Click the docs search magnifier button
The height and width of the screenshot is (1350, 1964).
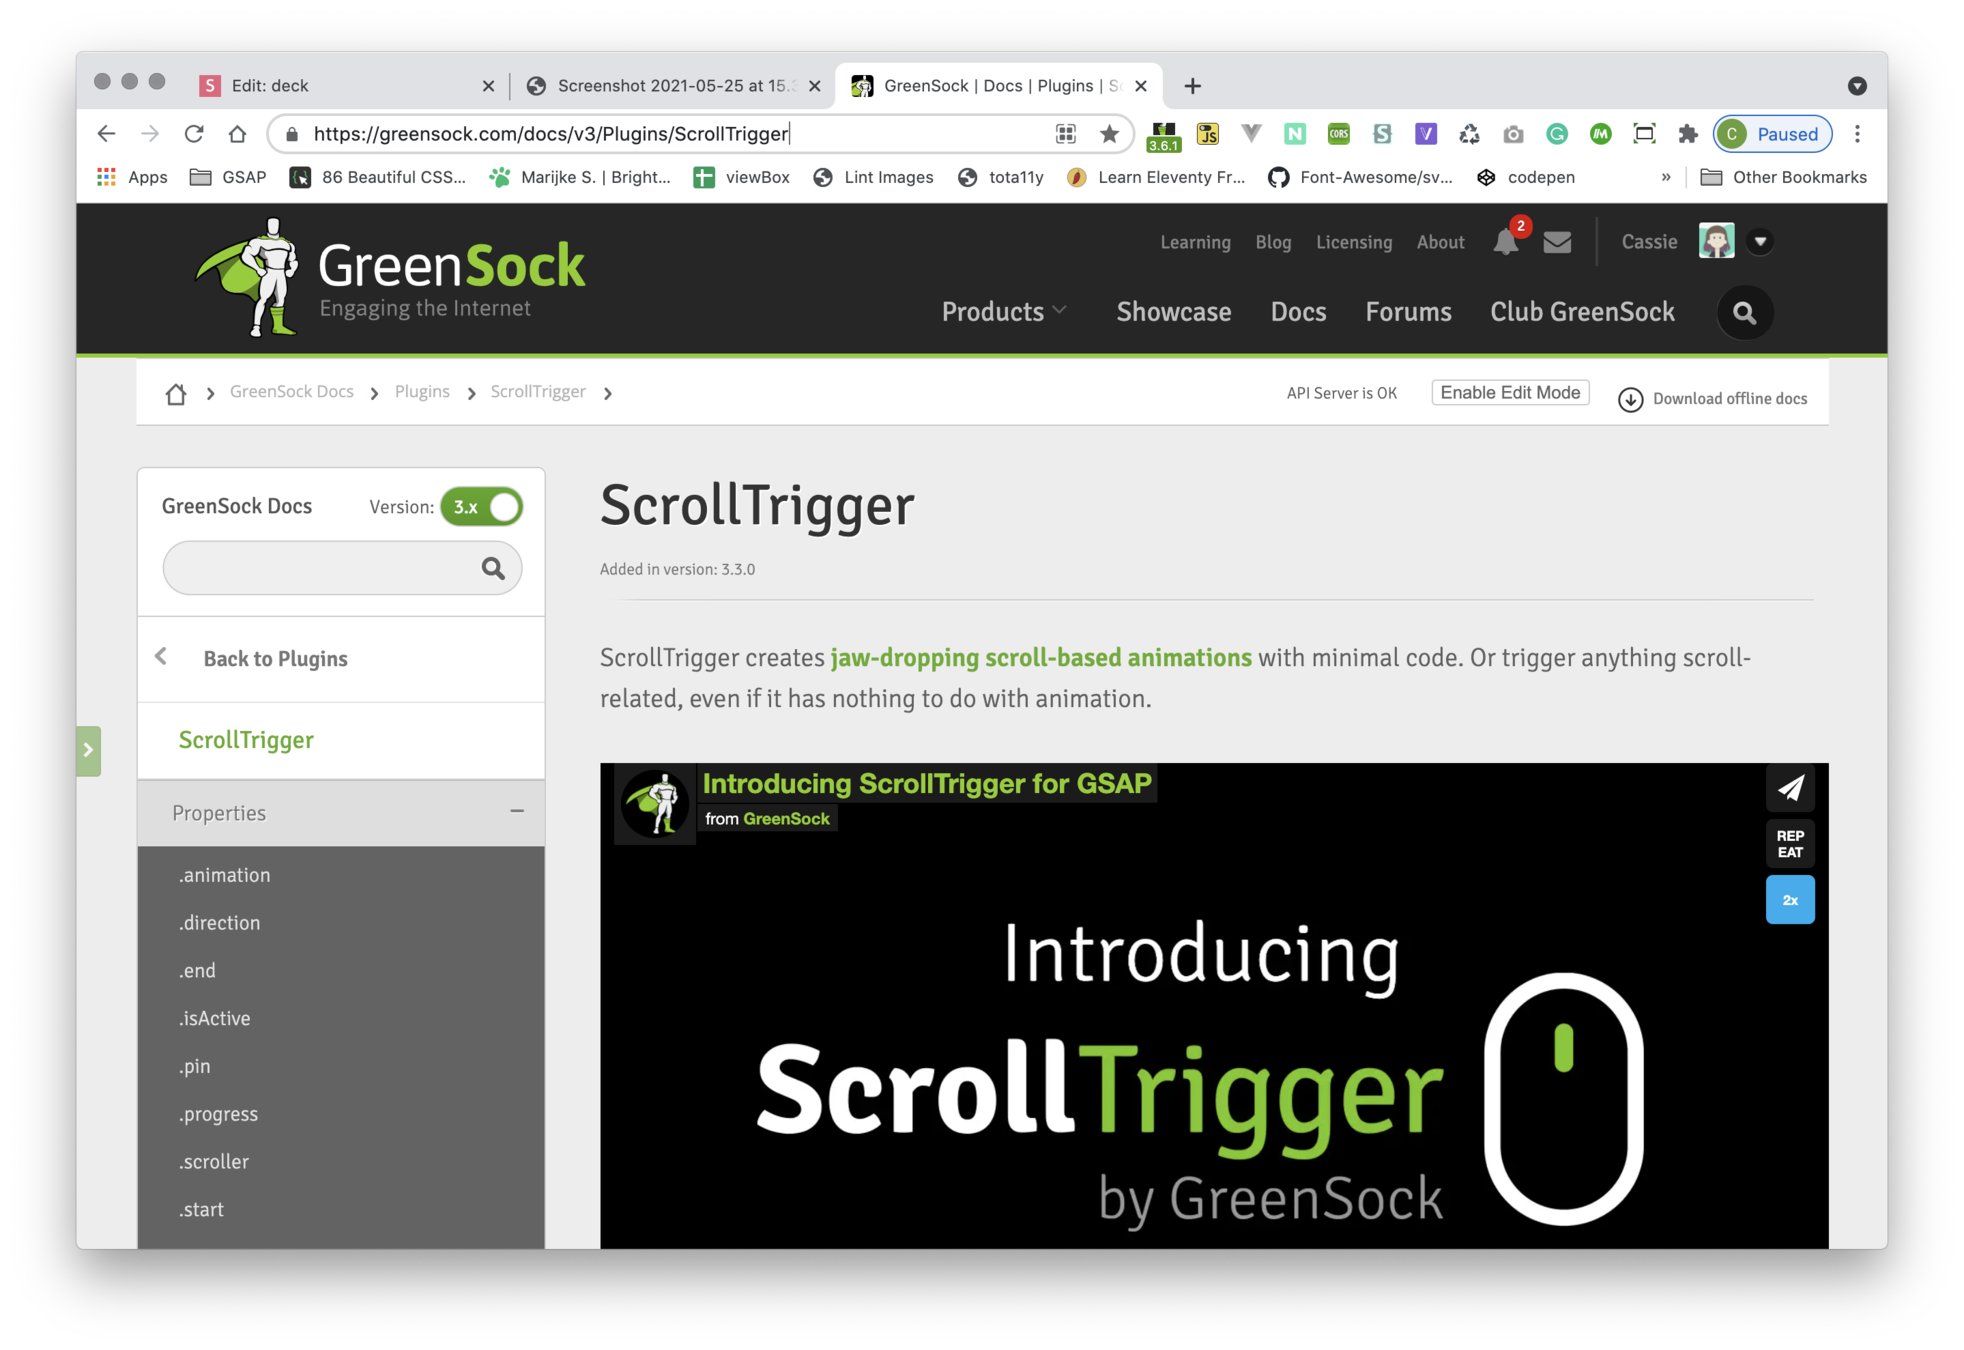click(x=493, y=568)
